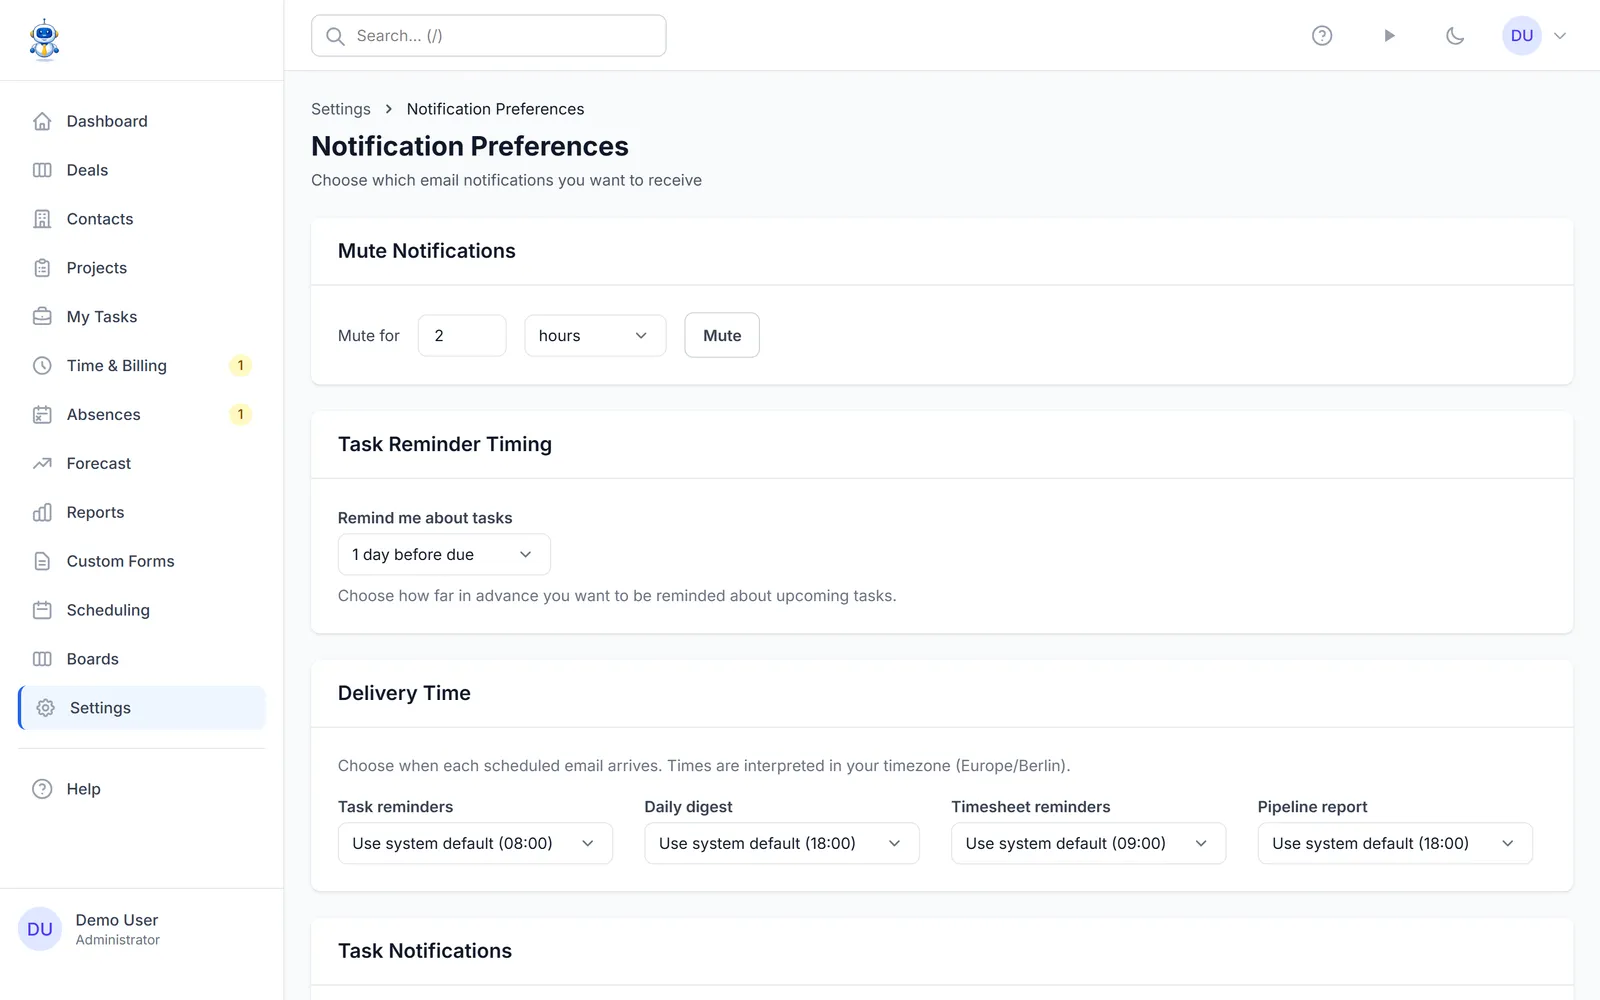Open the Task reminders delivery time dropdown
The width and height of the screenshot is (1600, 1000).
coord(475,844)
